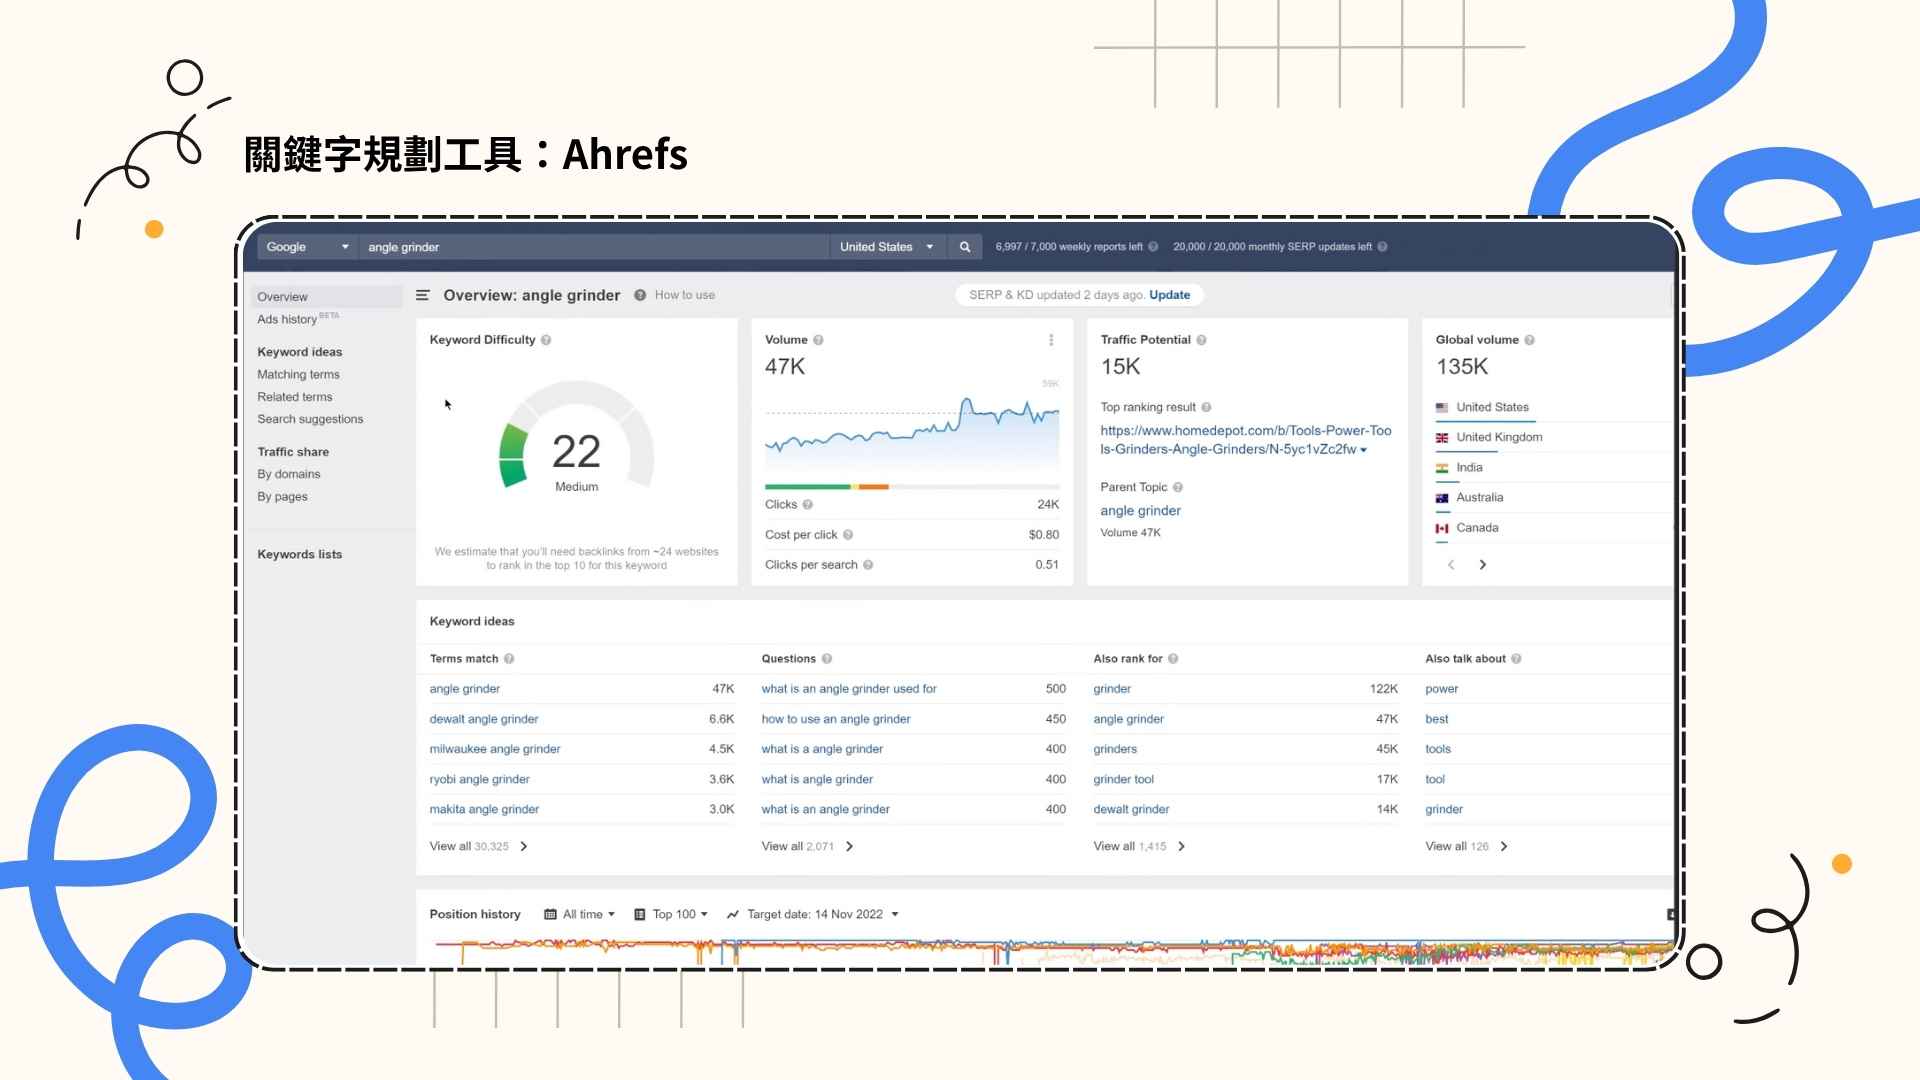Screen dimensions: 1920x1080
Task: Click monthly SERP updates help icon
Action: tap(1382, 247)
